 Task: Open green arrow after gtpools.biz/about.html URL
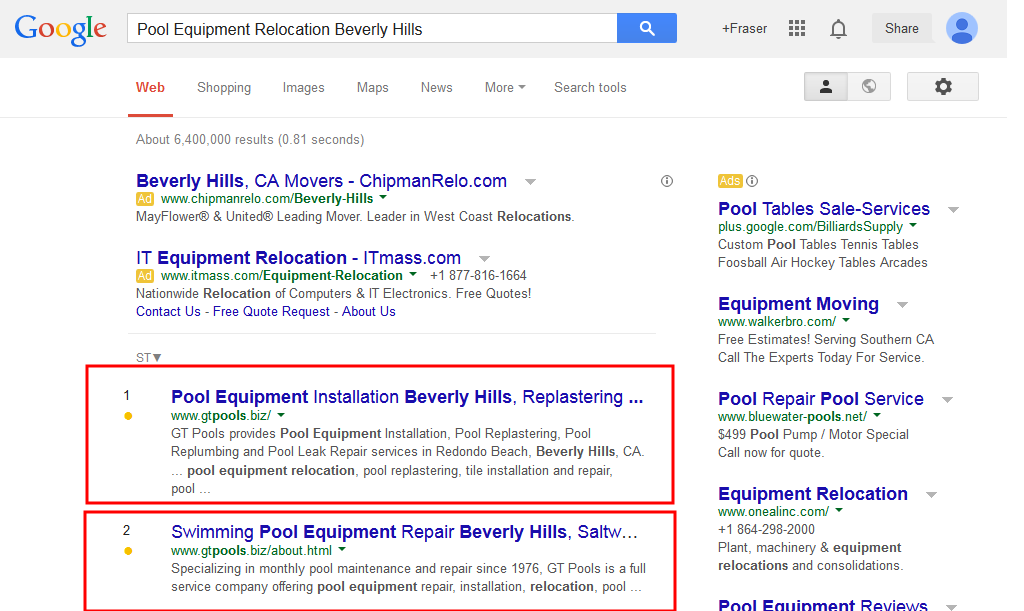342,550
